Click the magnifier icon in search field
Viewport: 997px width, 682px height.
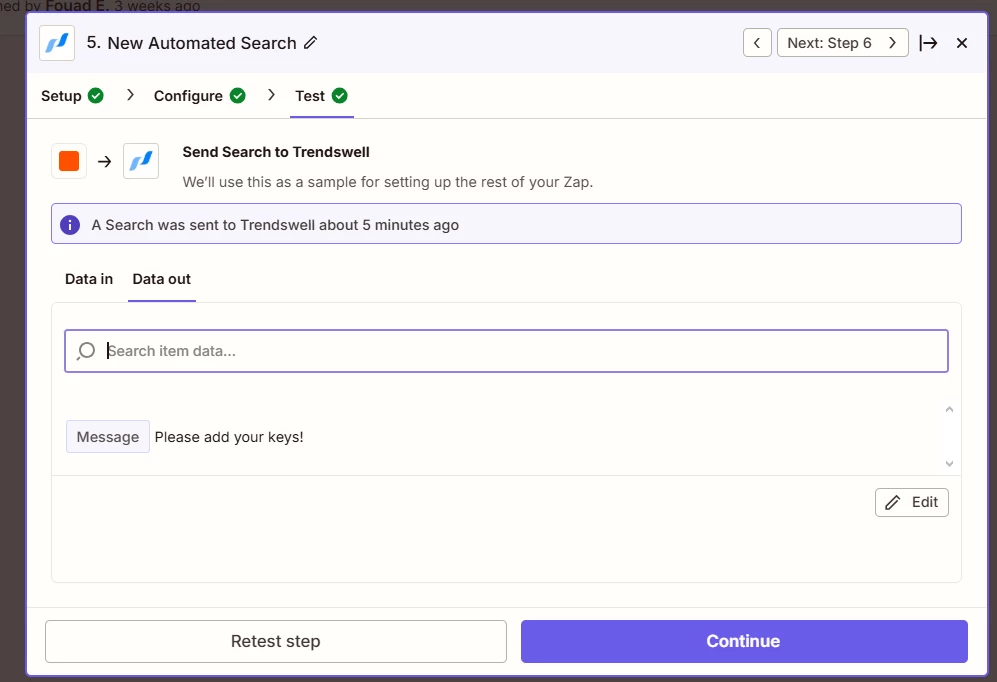coord(86,351)
